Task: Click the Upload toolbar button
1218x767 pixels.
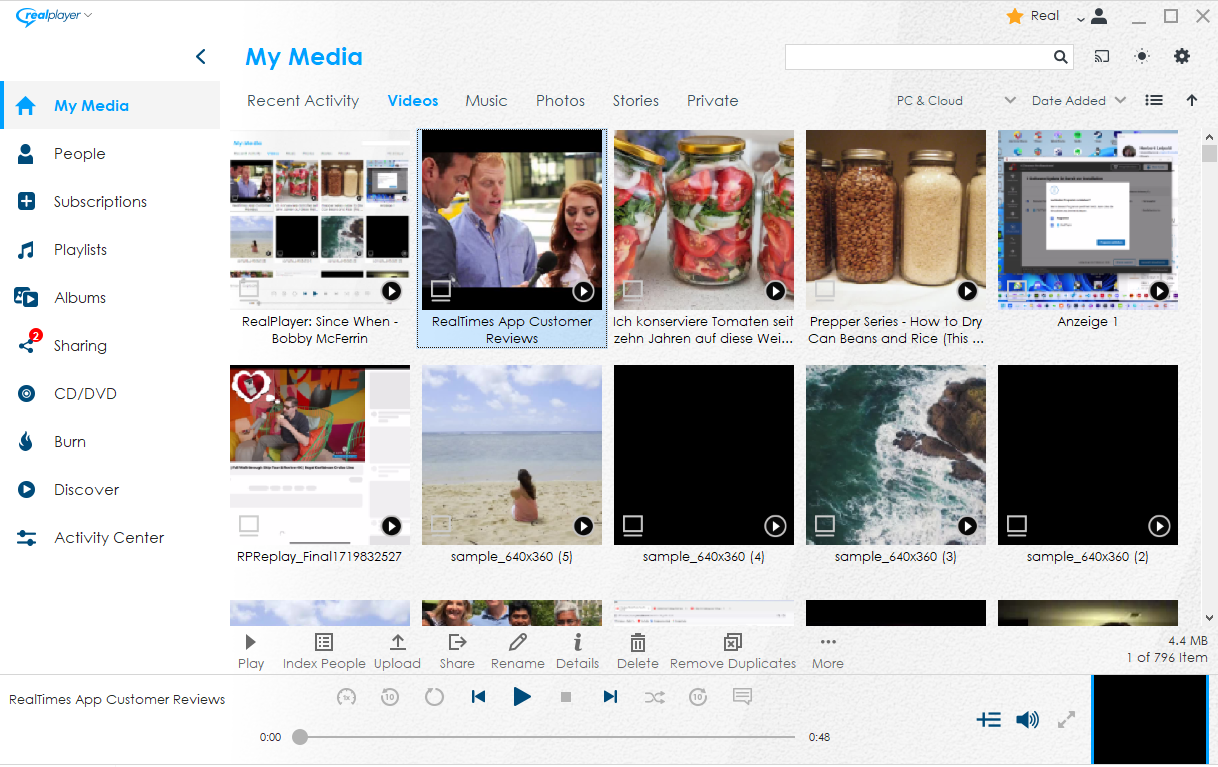Action: point(397,651)
